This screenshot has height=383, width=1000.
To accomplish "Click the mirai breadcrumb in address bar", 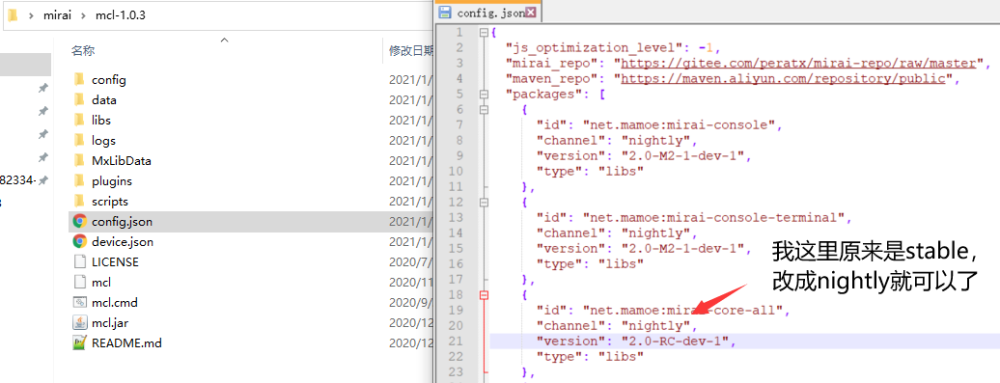I will coord(56,15).
